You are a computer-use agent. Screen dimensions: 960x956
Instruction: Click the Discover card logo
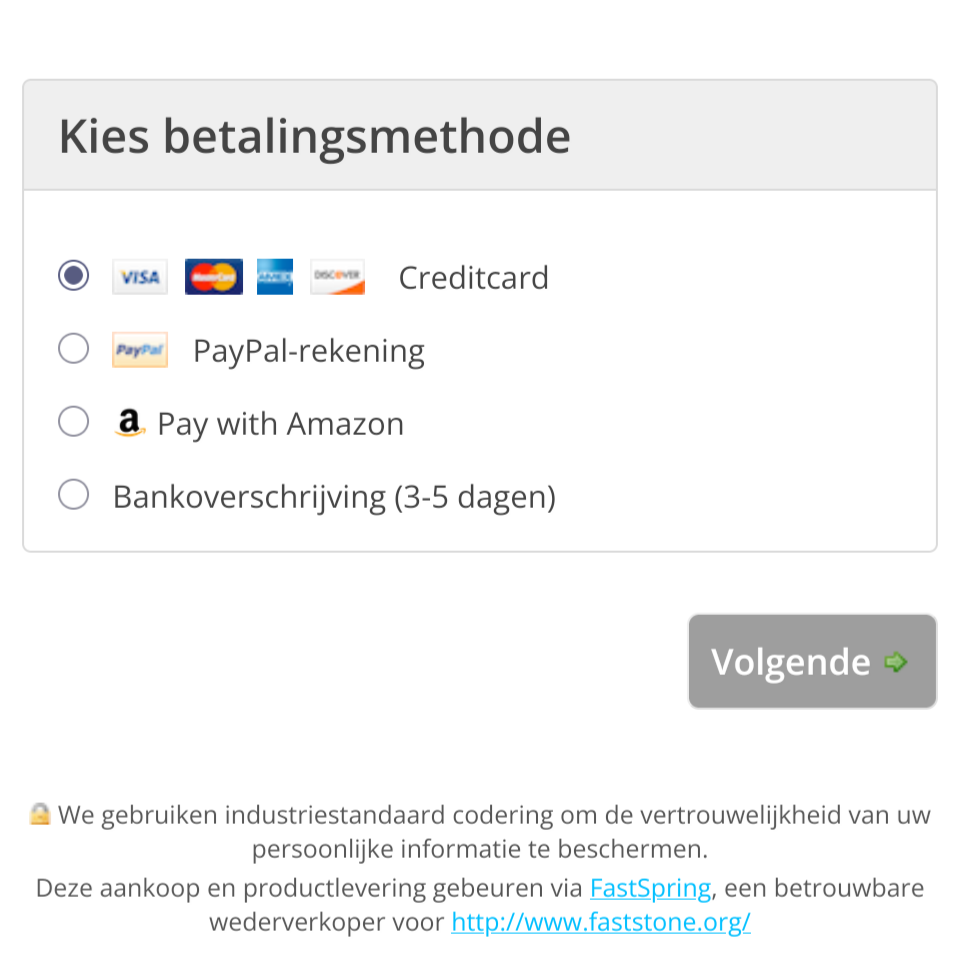337,277
